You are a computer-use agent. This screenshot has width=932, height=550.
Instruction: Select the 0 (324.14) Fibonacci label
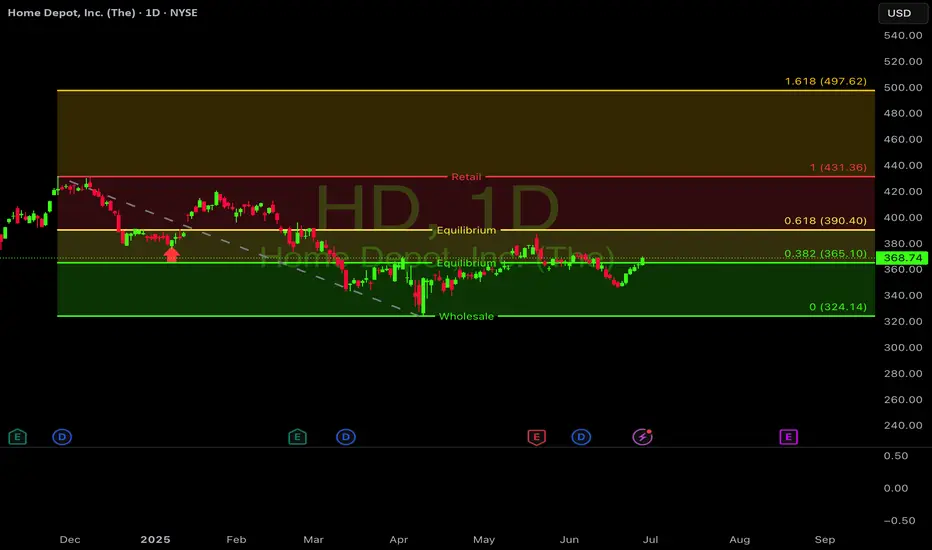[837, 307]
